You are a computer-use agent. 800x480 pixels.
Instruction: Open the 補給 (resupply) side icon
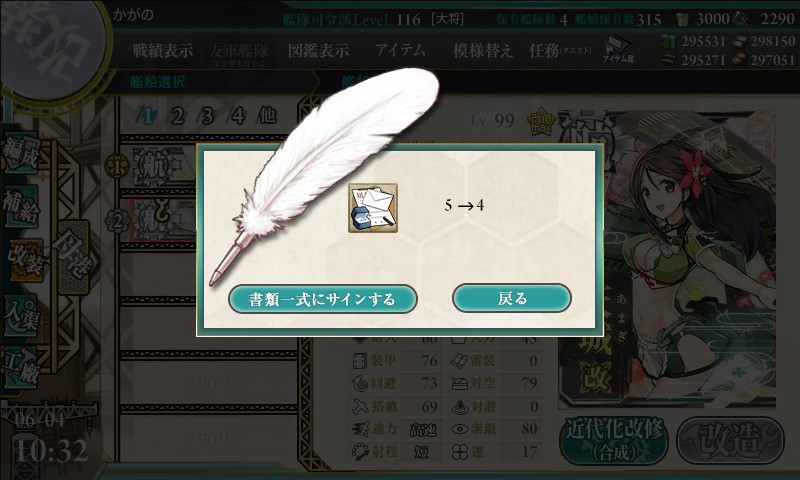pos(20,205)
